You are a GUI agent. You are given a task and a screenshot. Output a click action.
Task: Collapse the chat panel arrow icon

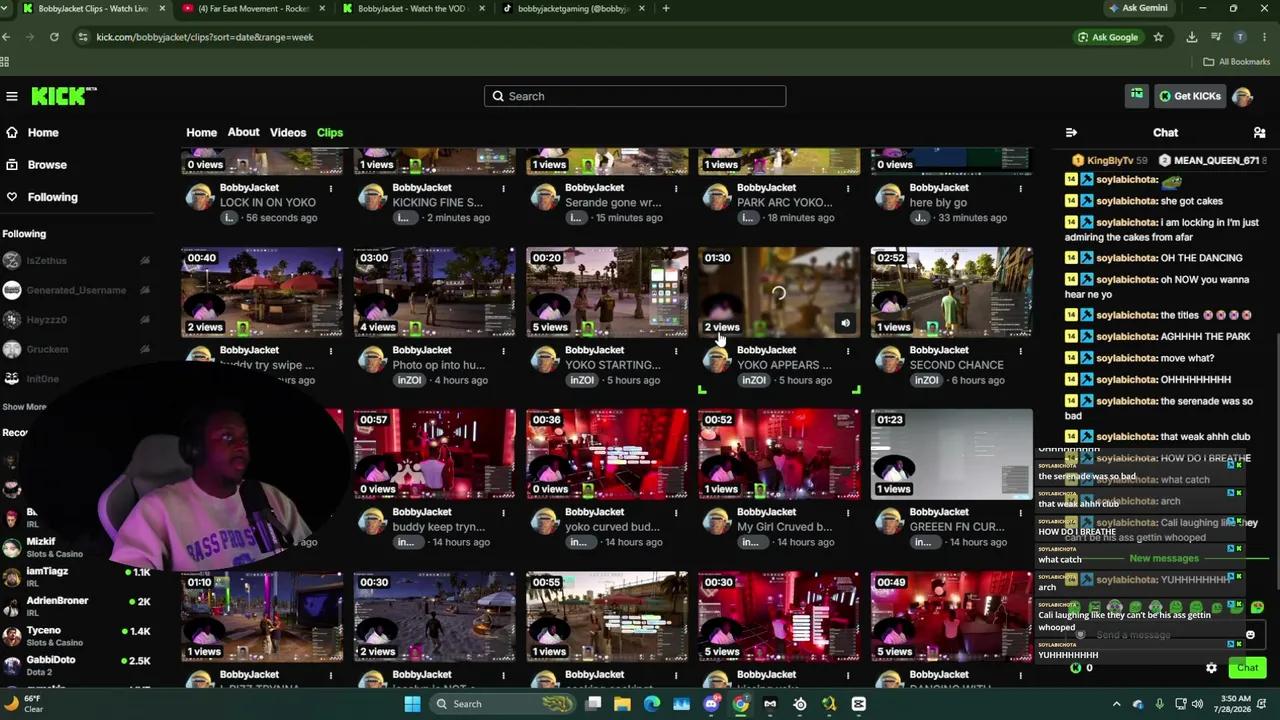(1071, 132)
